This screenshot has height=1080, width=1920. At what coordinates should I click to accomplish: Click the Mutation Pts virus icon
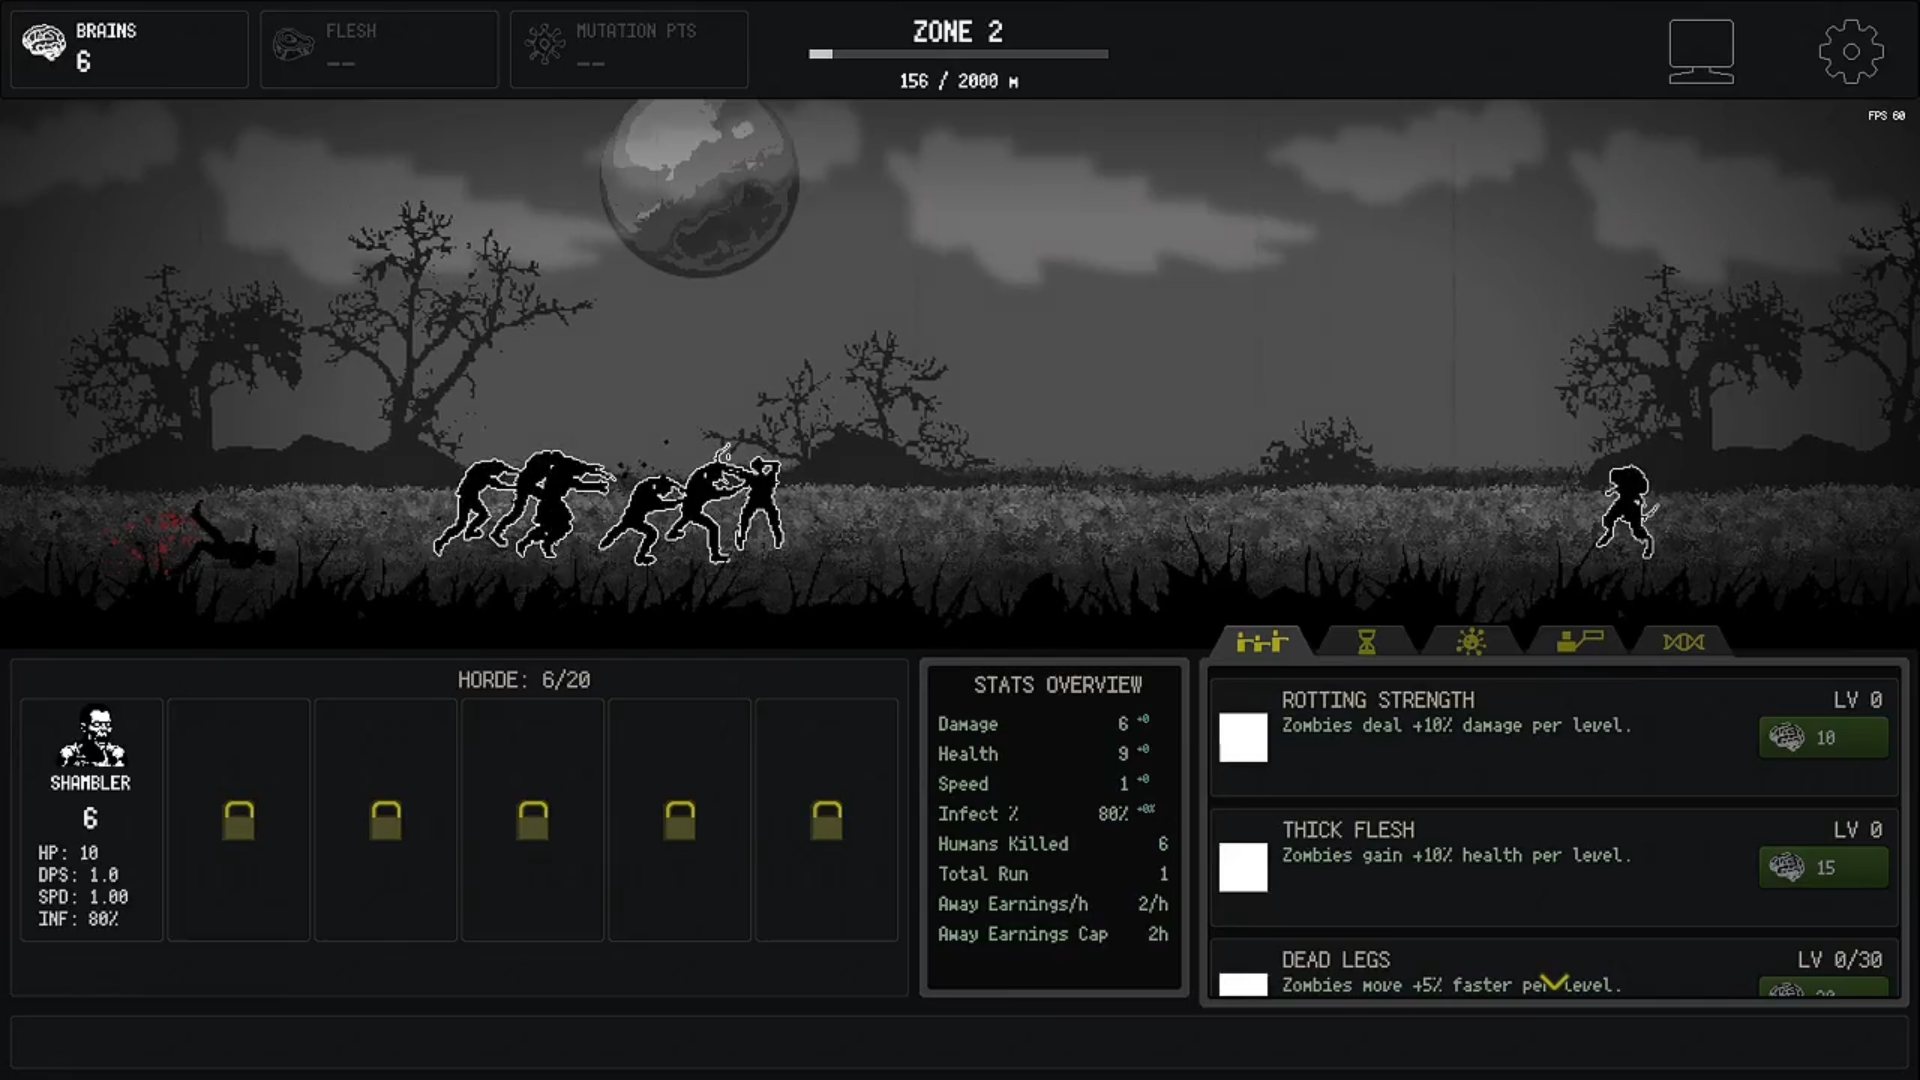[x=545, y=44]
